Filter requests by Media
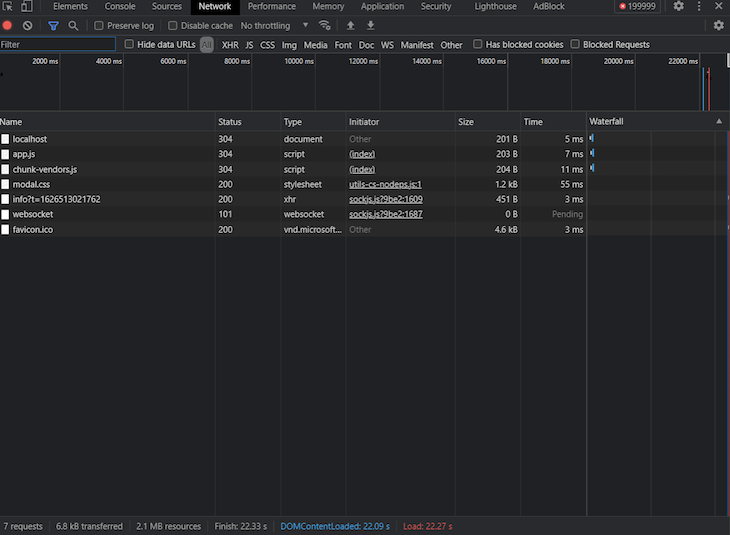This screenshot has width=730, height=535. [x=316, y=45]
